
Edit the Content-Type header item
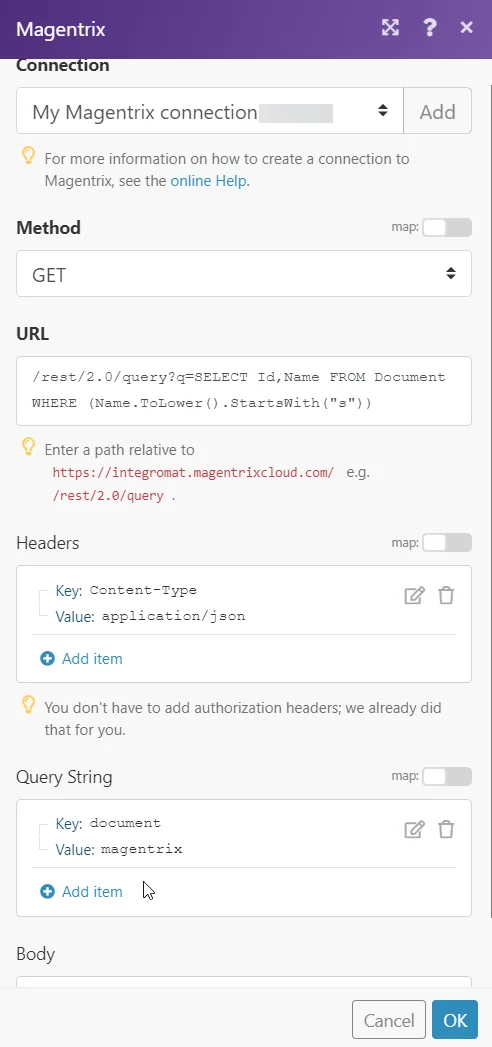point(415,596)
